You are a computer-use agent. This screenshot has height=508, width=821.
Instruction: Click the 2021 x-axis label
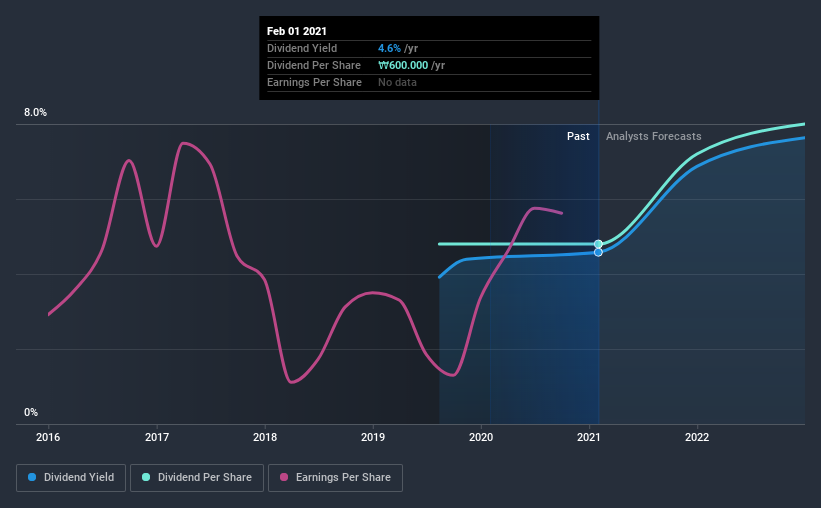589,437
